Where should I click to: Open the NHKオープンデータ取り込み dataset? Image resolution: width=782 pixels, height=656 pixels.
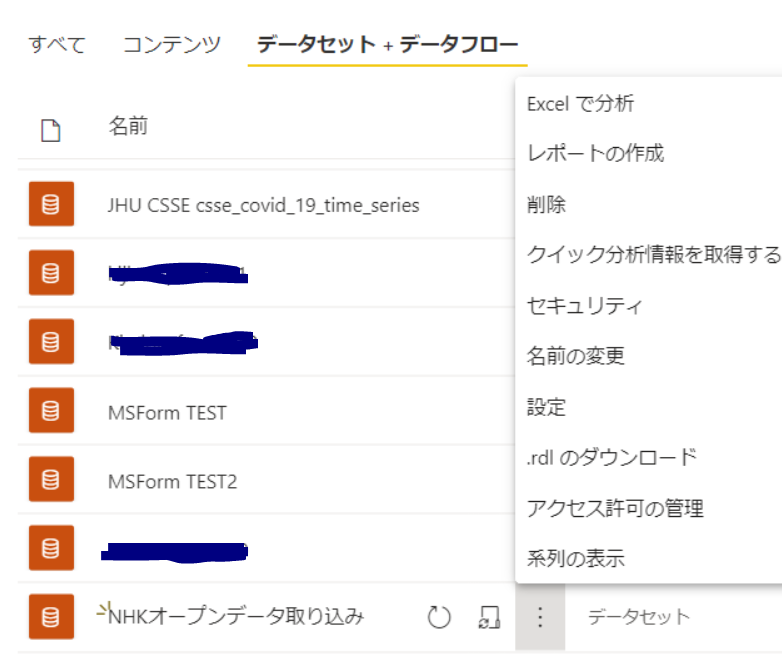tap(236, 617)
